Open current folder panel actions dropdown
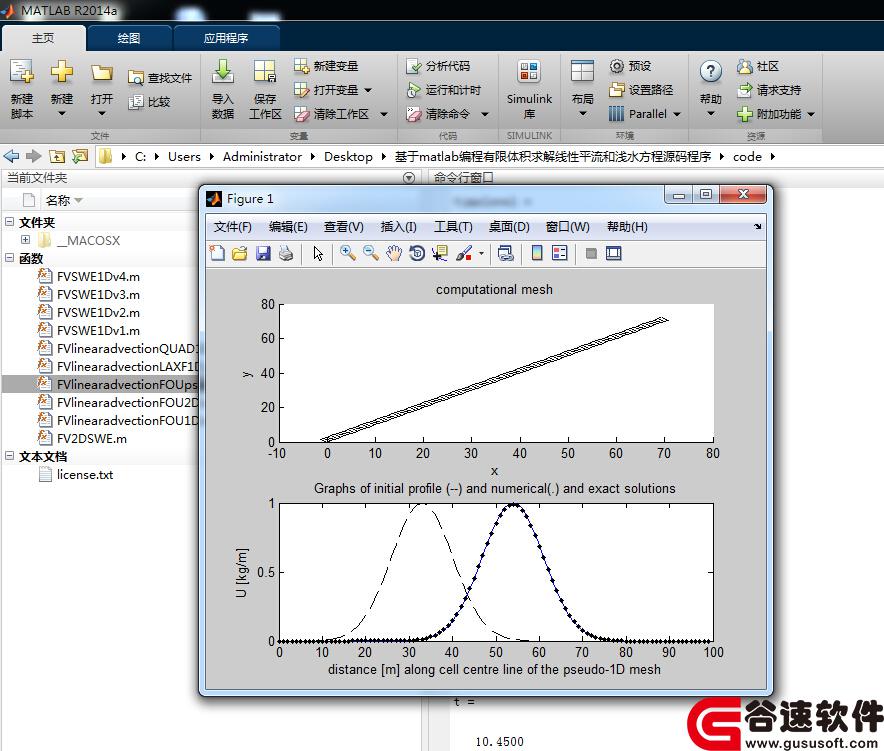The image size is (884, 751). (x=409, y=178)
